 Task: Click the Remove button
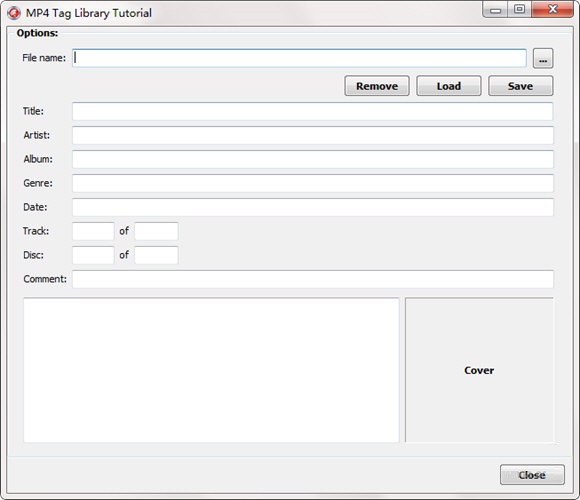click(377, 86)
